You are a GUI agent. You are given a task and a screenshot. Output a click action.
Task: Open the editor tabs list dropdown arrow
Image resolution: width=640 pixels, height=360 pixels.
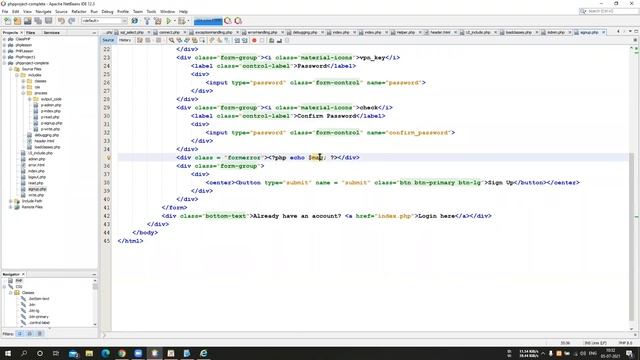630,32
